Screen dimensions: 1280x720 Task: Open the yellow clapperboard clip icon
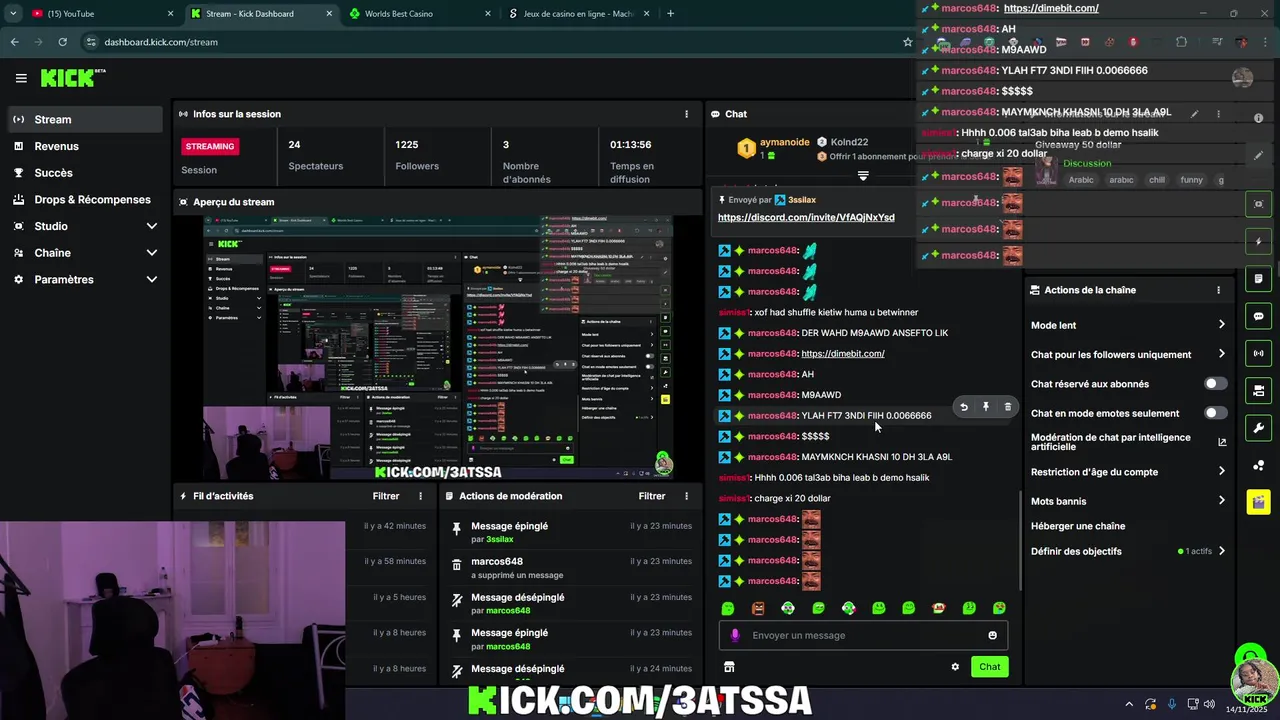click(1258, 500)
